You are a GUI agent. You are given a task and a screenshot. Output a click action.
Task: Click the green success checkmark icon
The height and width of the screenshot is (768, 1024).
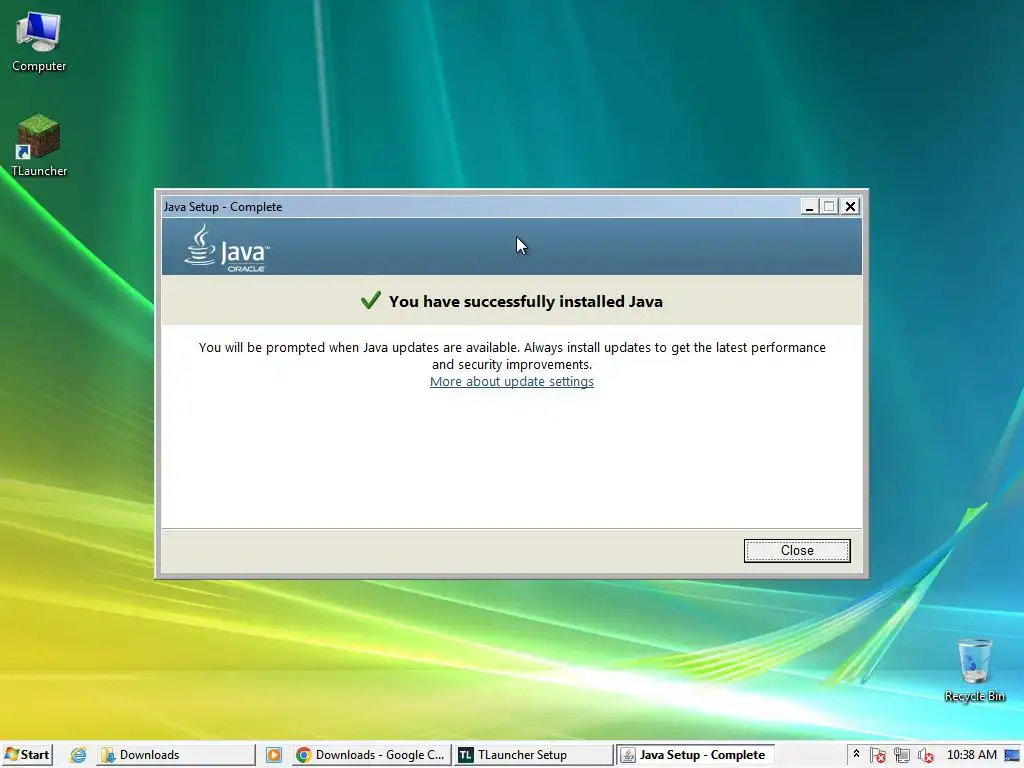click(x=370, y=300)
